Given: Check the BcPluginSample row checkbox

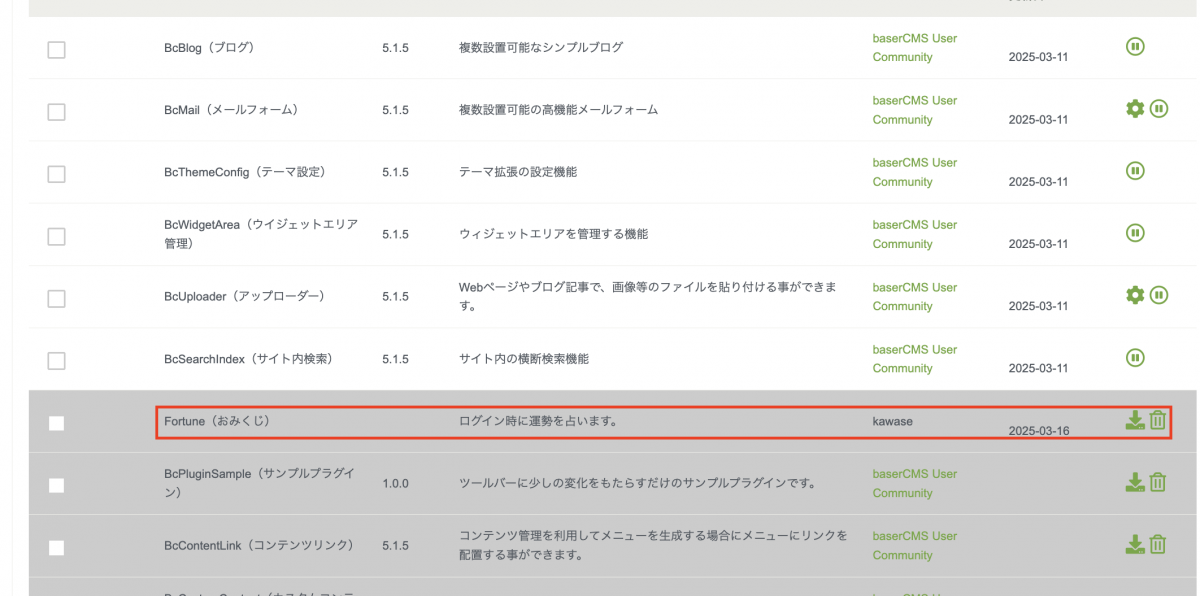Looking at the screenshot, I should pyautogui.click(x=56, y=485).
